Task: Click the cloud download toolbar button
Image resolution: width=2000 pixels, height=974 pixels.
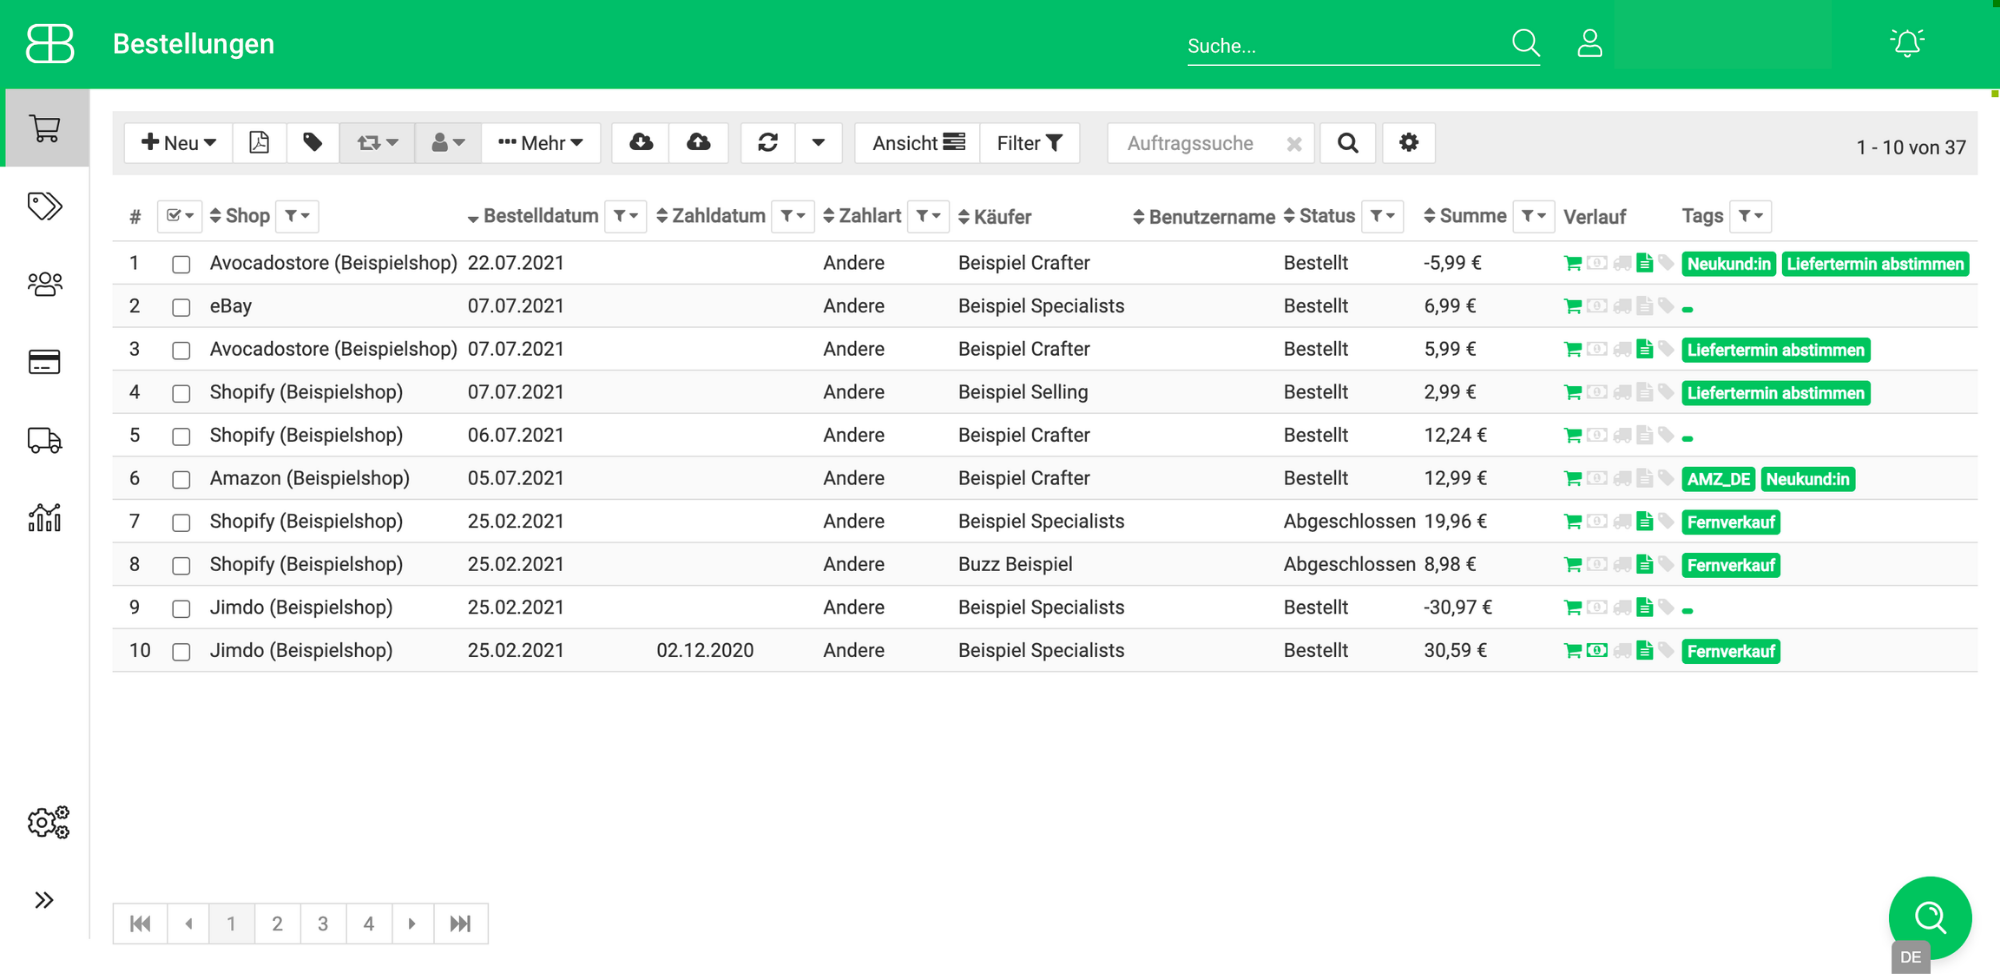Action: [641, 143]
